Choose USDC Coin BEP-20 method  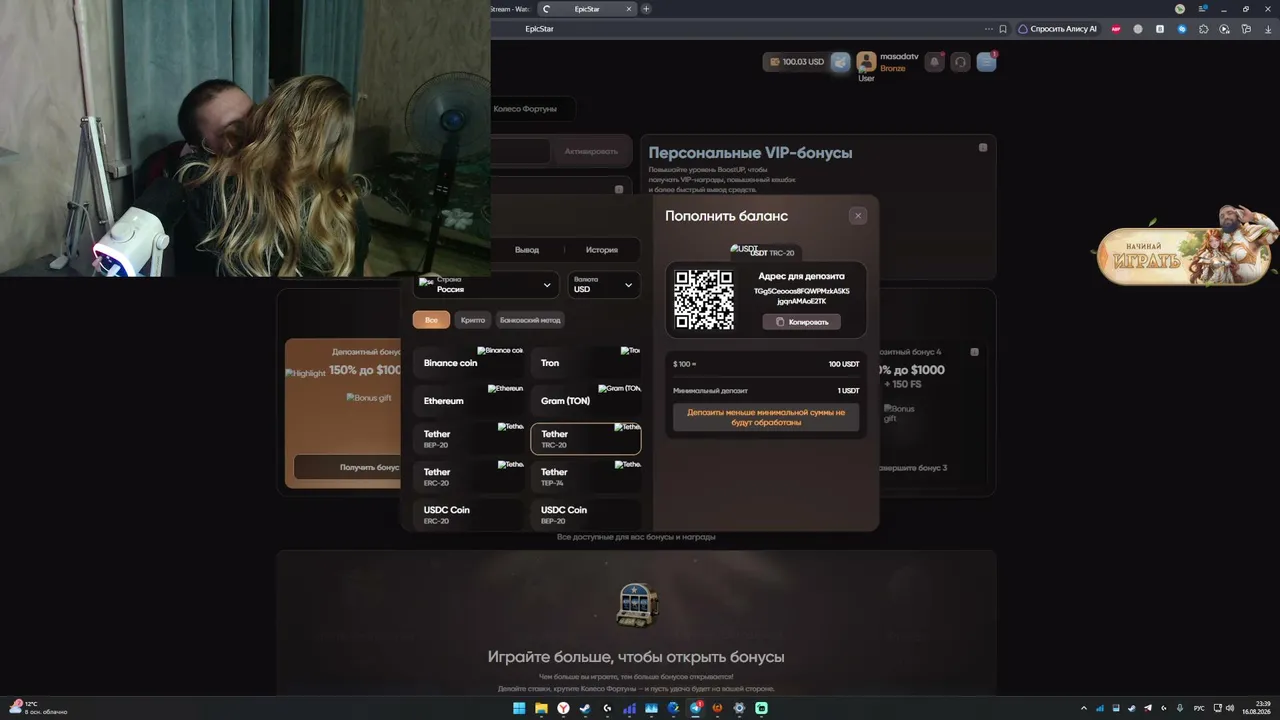[585, 514]
